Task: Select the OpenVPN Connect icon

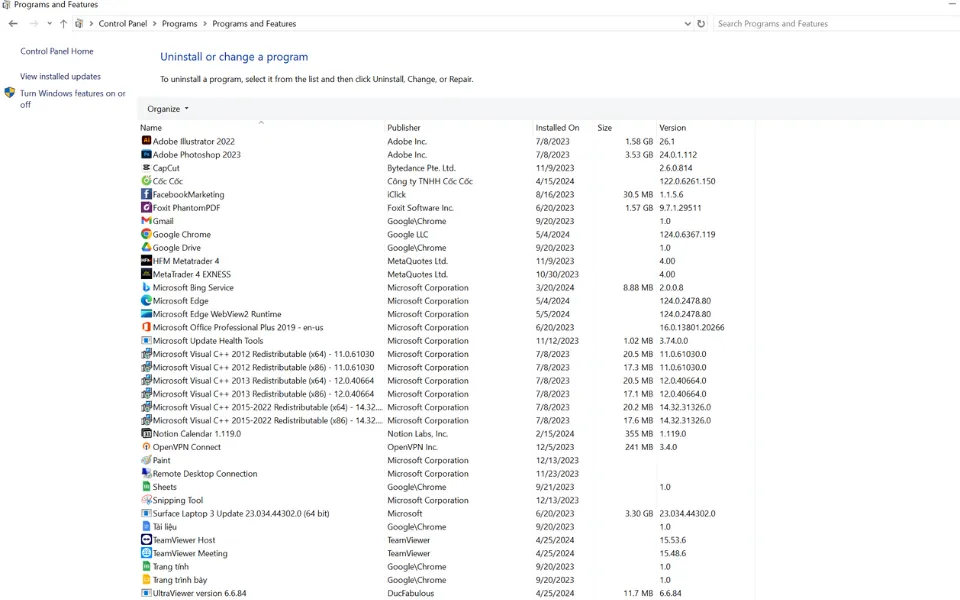Action: 146,447
